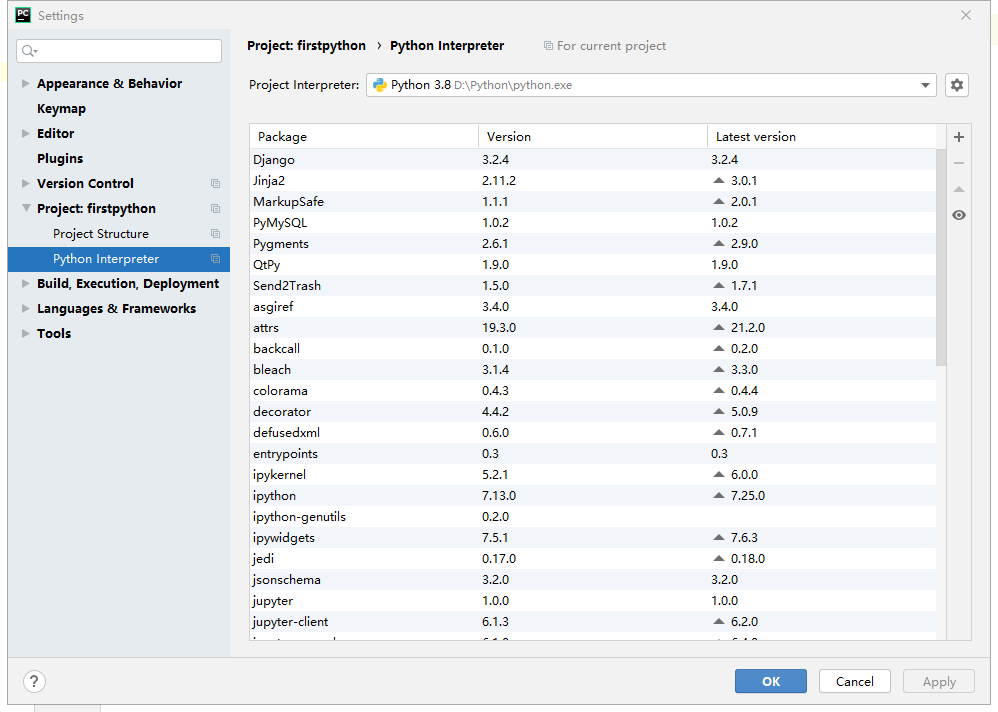Open the interpreter gear settings icon
This screenshot has height=712, width=998.
tap(957, 85)
